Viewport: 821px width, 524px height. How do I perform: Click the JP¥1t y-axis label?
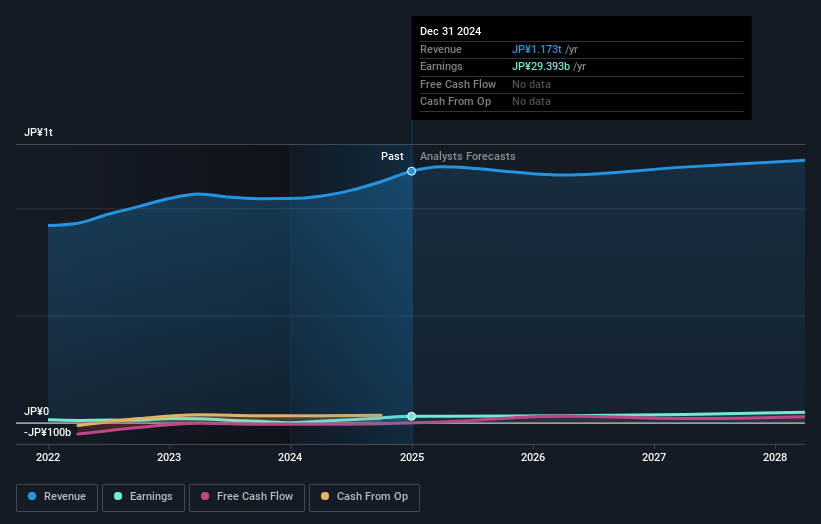click(x=38, y=132)
